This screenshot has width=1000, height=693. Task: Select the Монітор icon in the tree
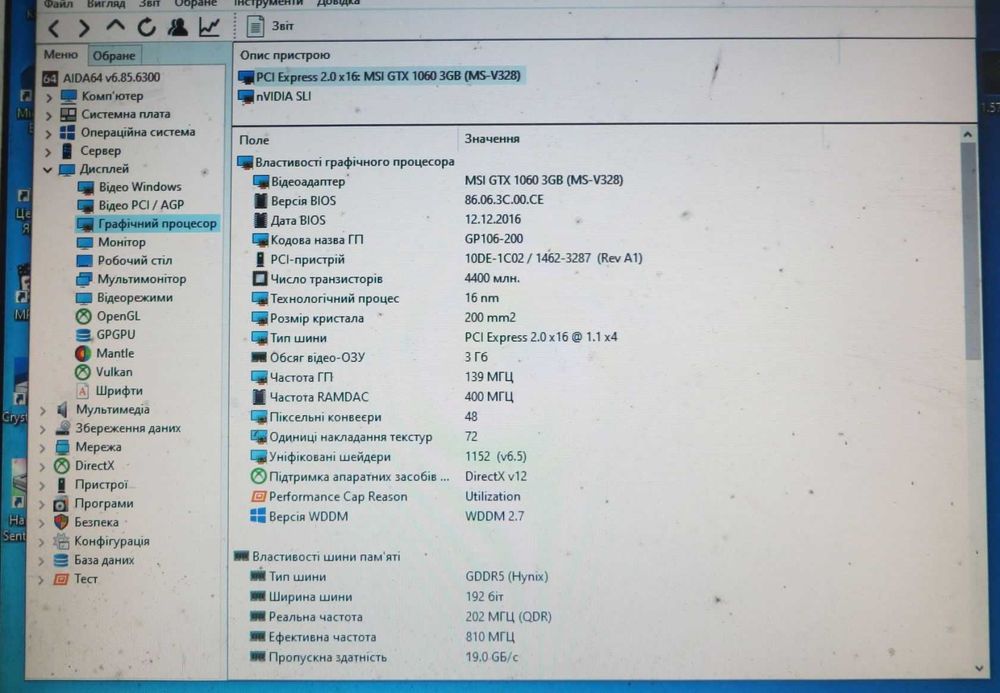click(x=85, y=243)
